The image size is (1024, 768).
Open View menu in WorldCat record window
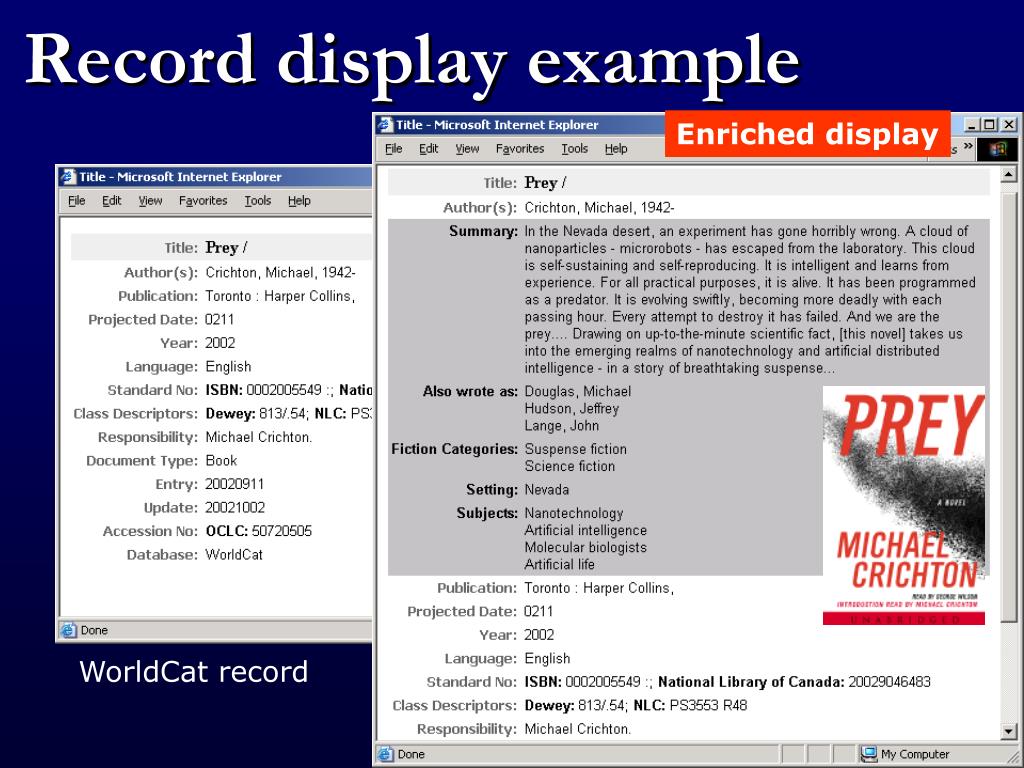click(150, 201)
